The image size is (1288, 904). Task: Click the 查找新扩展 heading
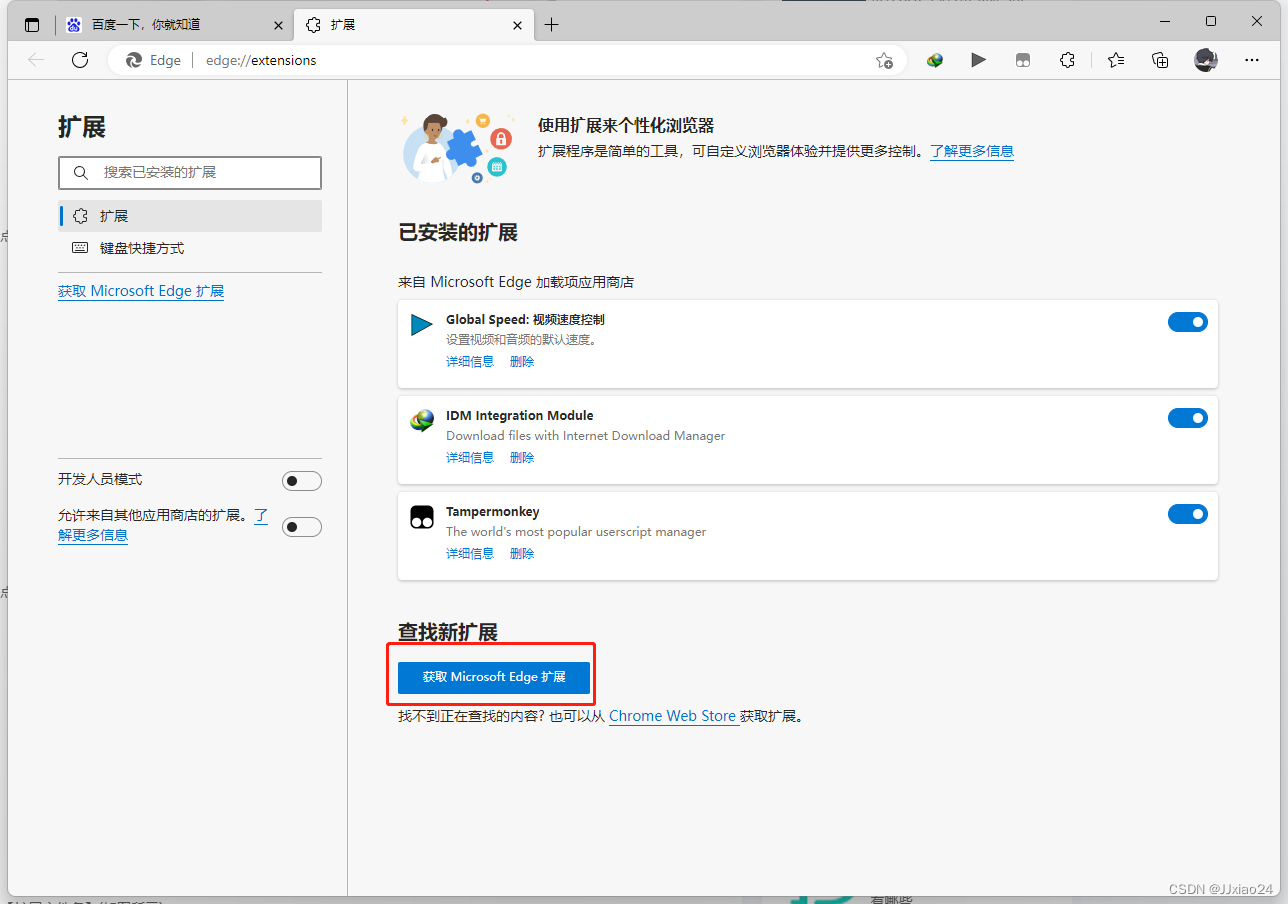click(x=448, y=632)
